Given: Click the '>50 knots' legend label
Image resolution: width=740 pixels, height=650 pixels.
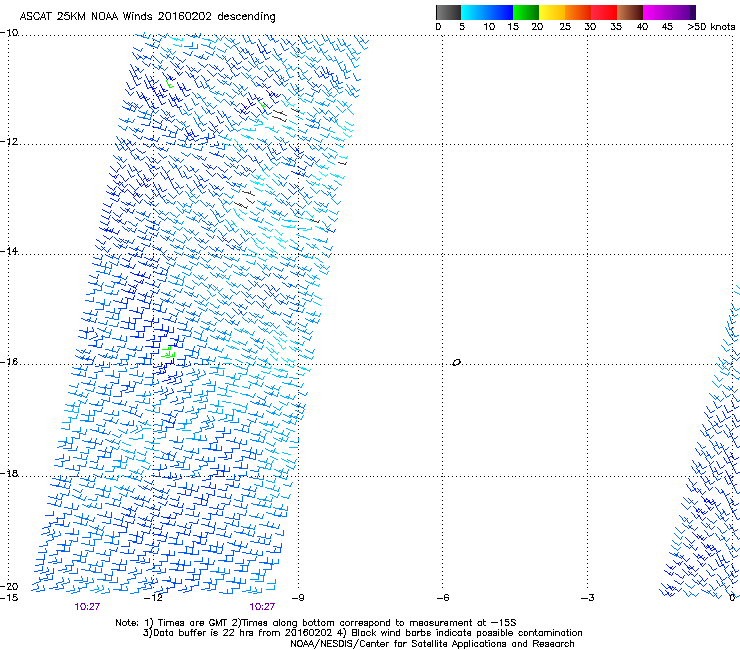Looking at the screenshot, I should pos(711,27).
